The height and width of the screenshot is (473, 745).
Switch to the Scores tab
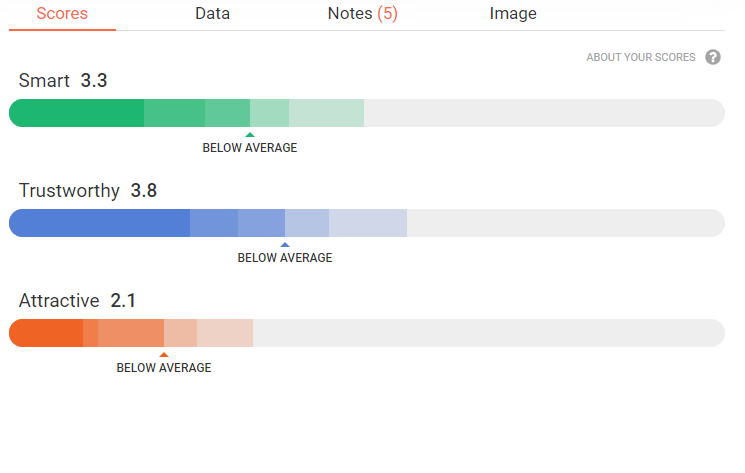62,14
